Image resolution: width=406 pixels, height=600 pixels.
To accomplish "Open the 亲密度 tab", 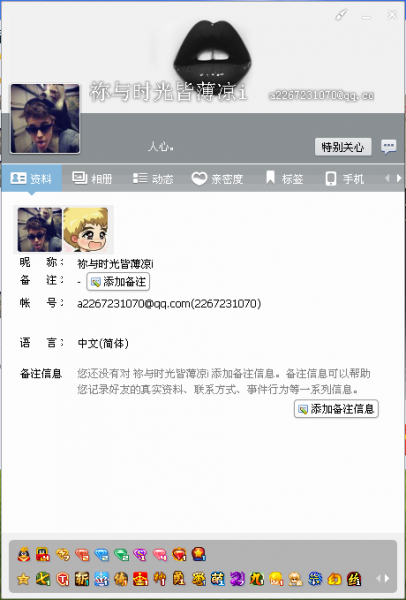I will [217, 178].
